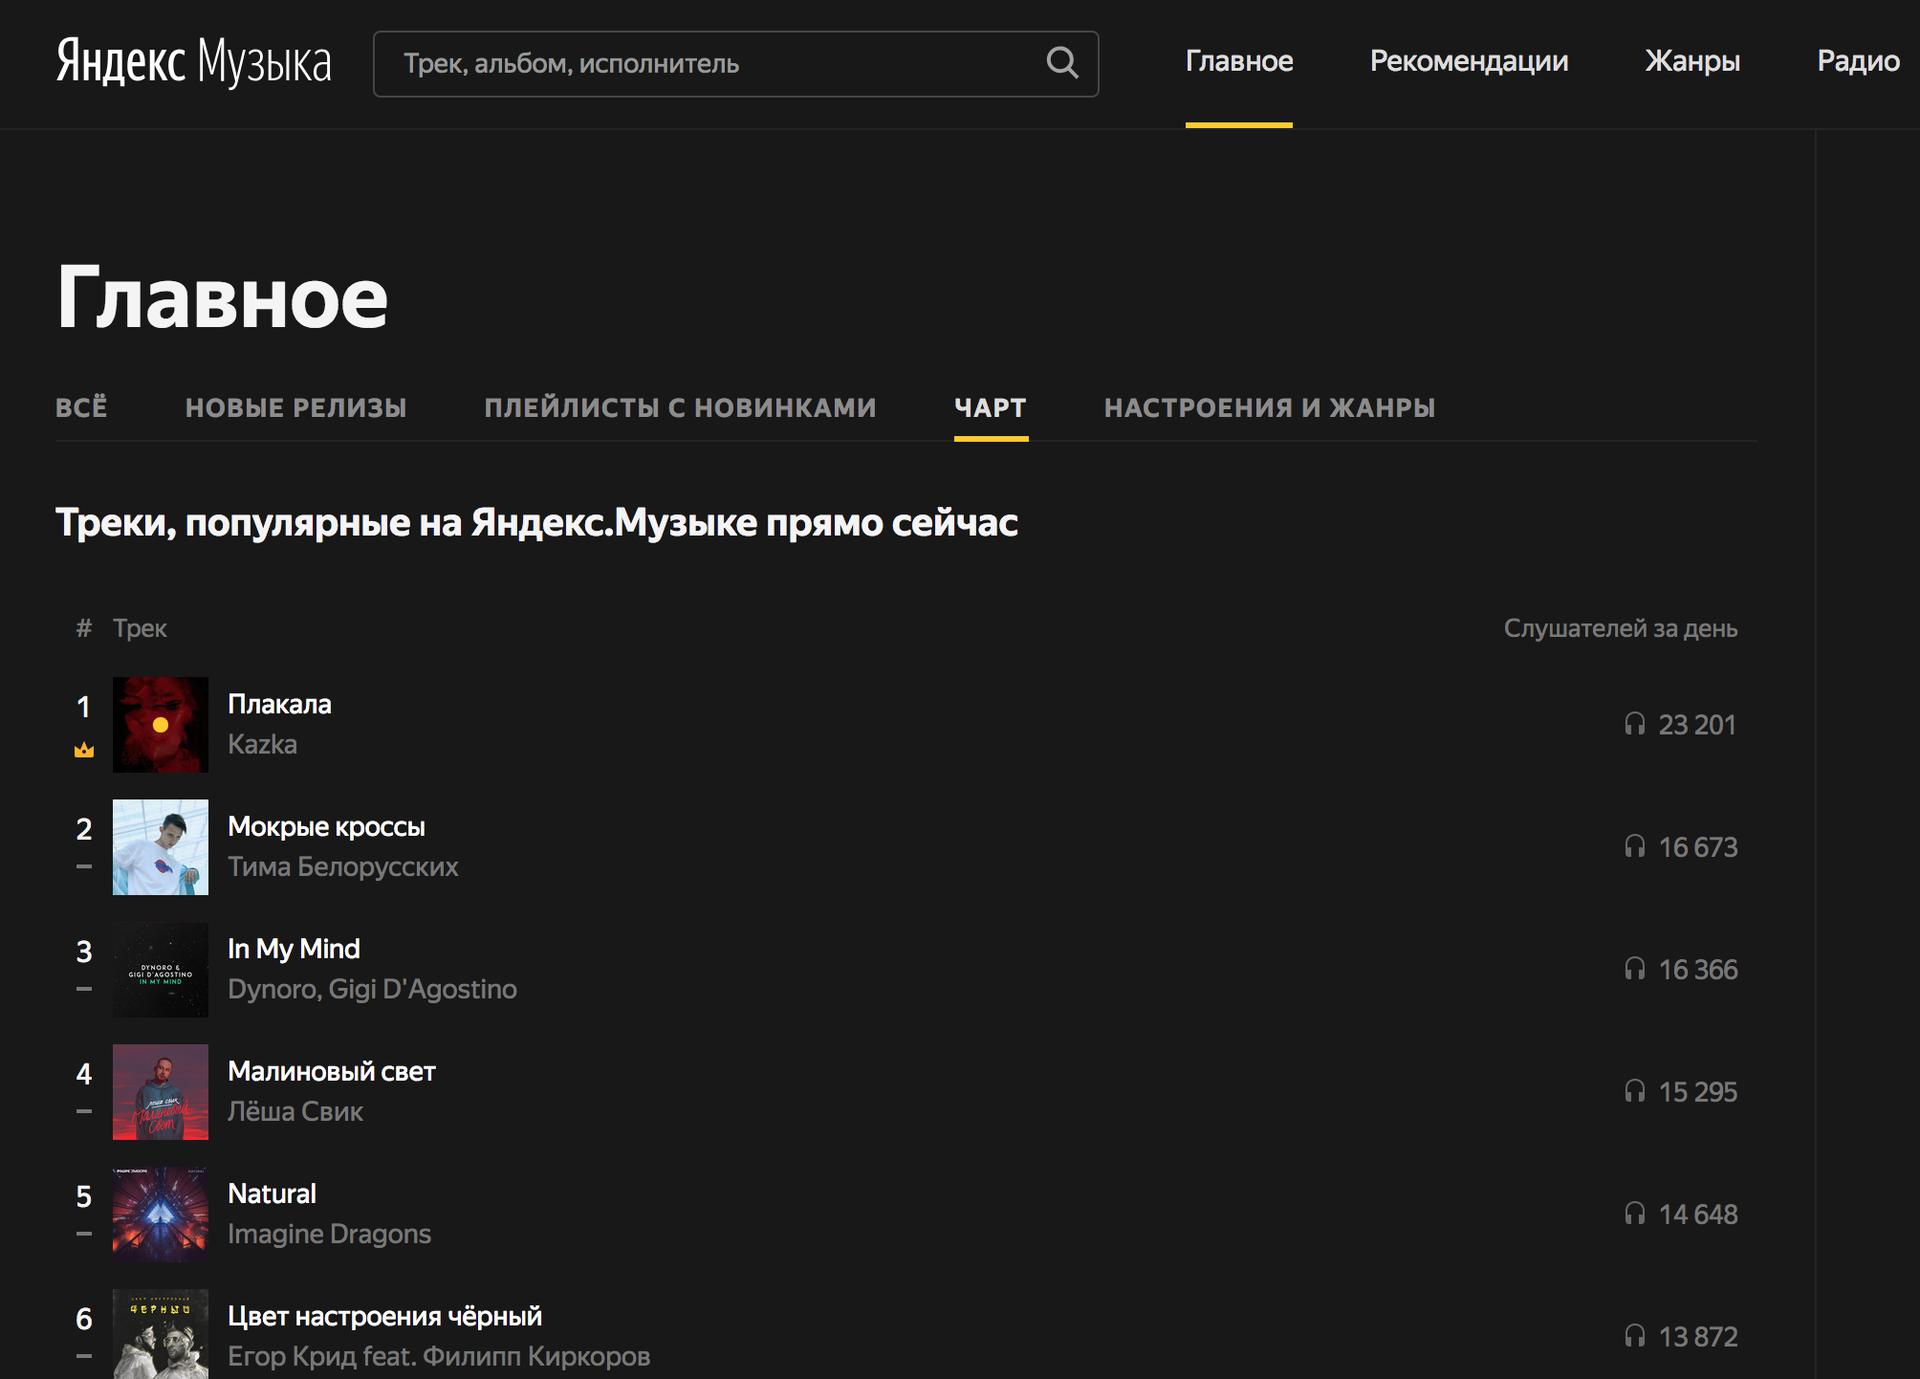Image resolution: width=1920 pixels, height=1379 pixels.
Task: Open the Настроения и жанры tab
Action: [x=1269, y=408]
